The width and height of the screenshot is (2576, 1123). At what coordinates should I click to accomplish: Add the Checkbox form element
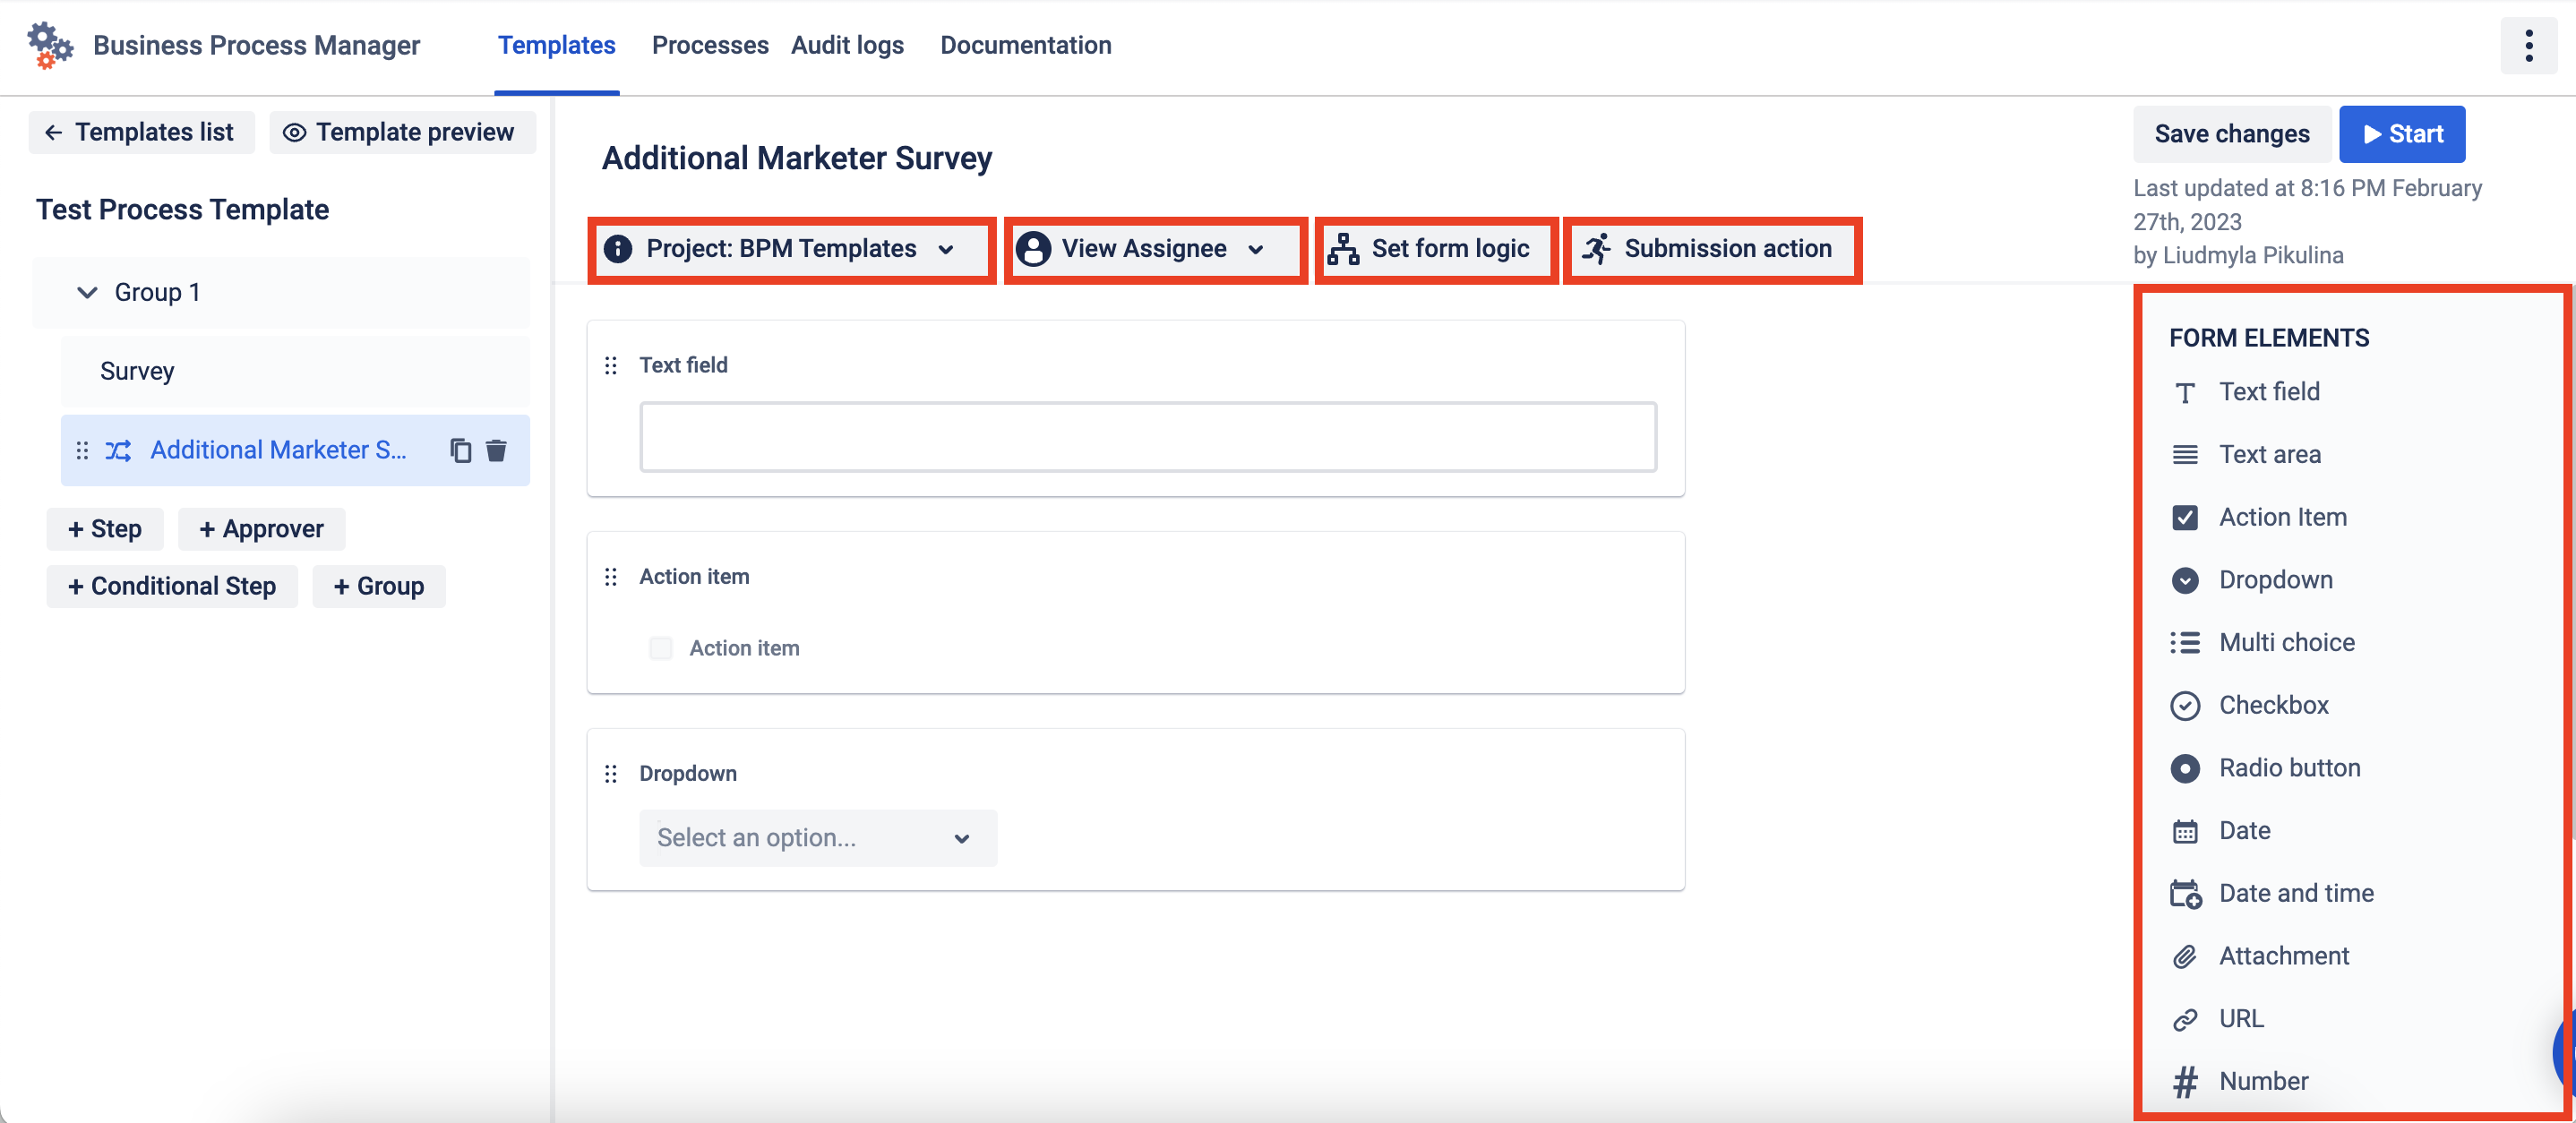coord(2273,705)
